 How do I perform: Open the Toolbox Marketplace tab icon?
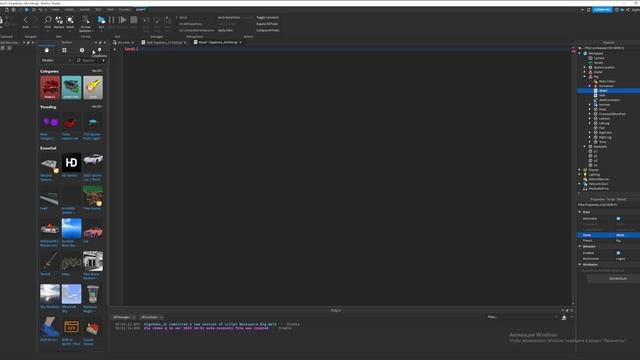47,50
